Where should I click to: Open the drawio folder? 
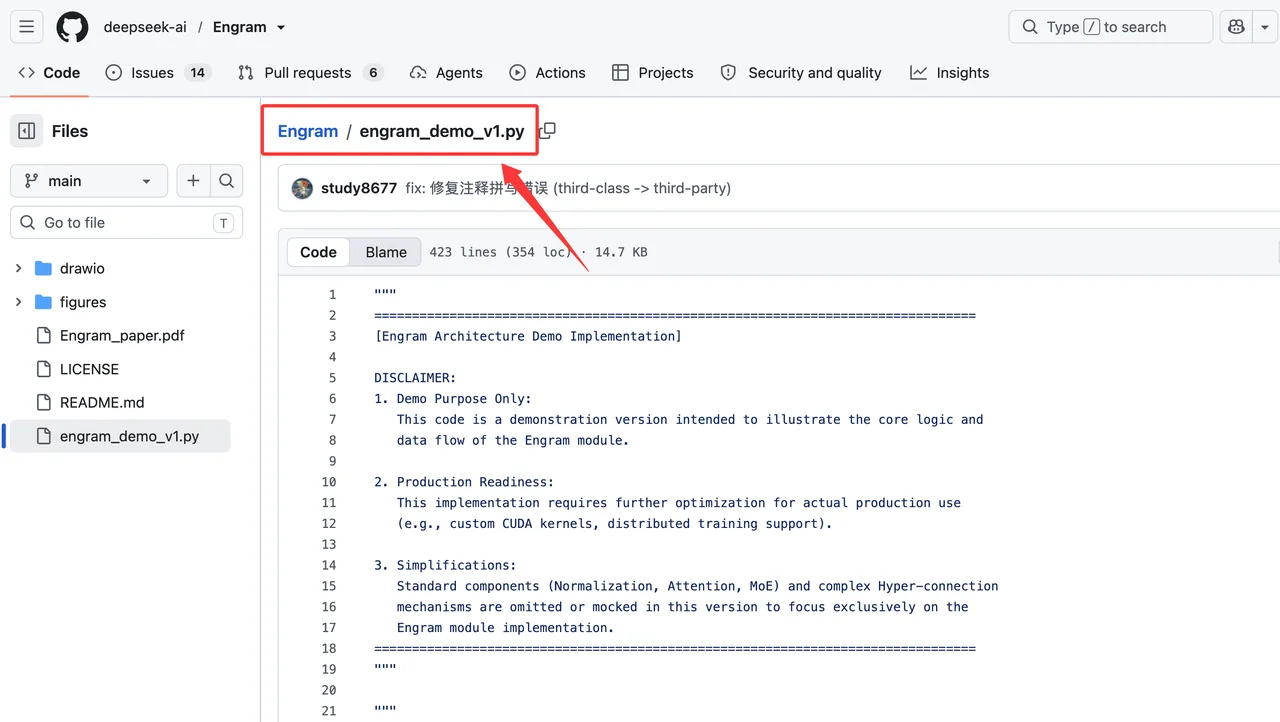click(x=82, y=268)
